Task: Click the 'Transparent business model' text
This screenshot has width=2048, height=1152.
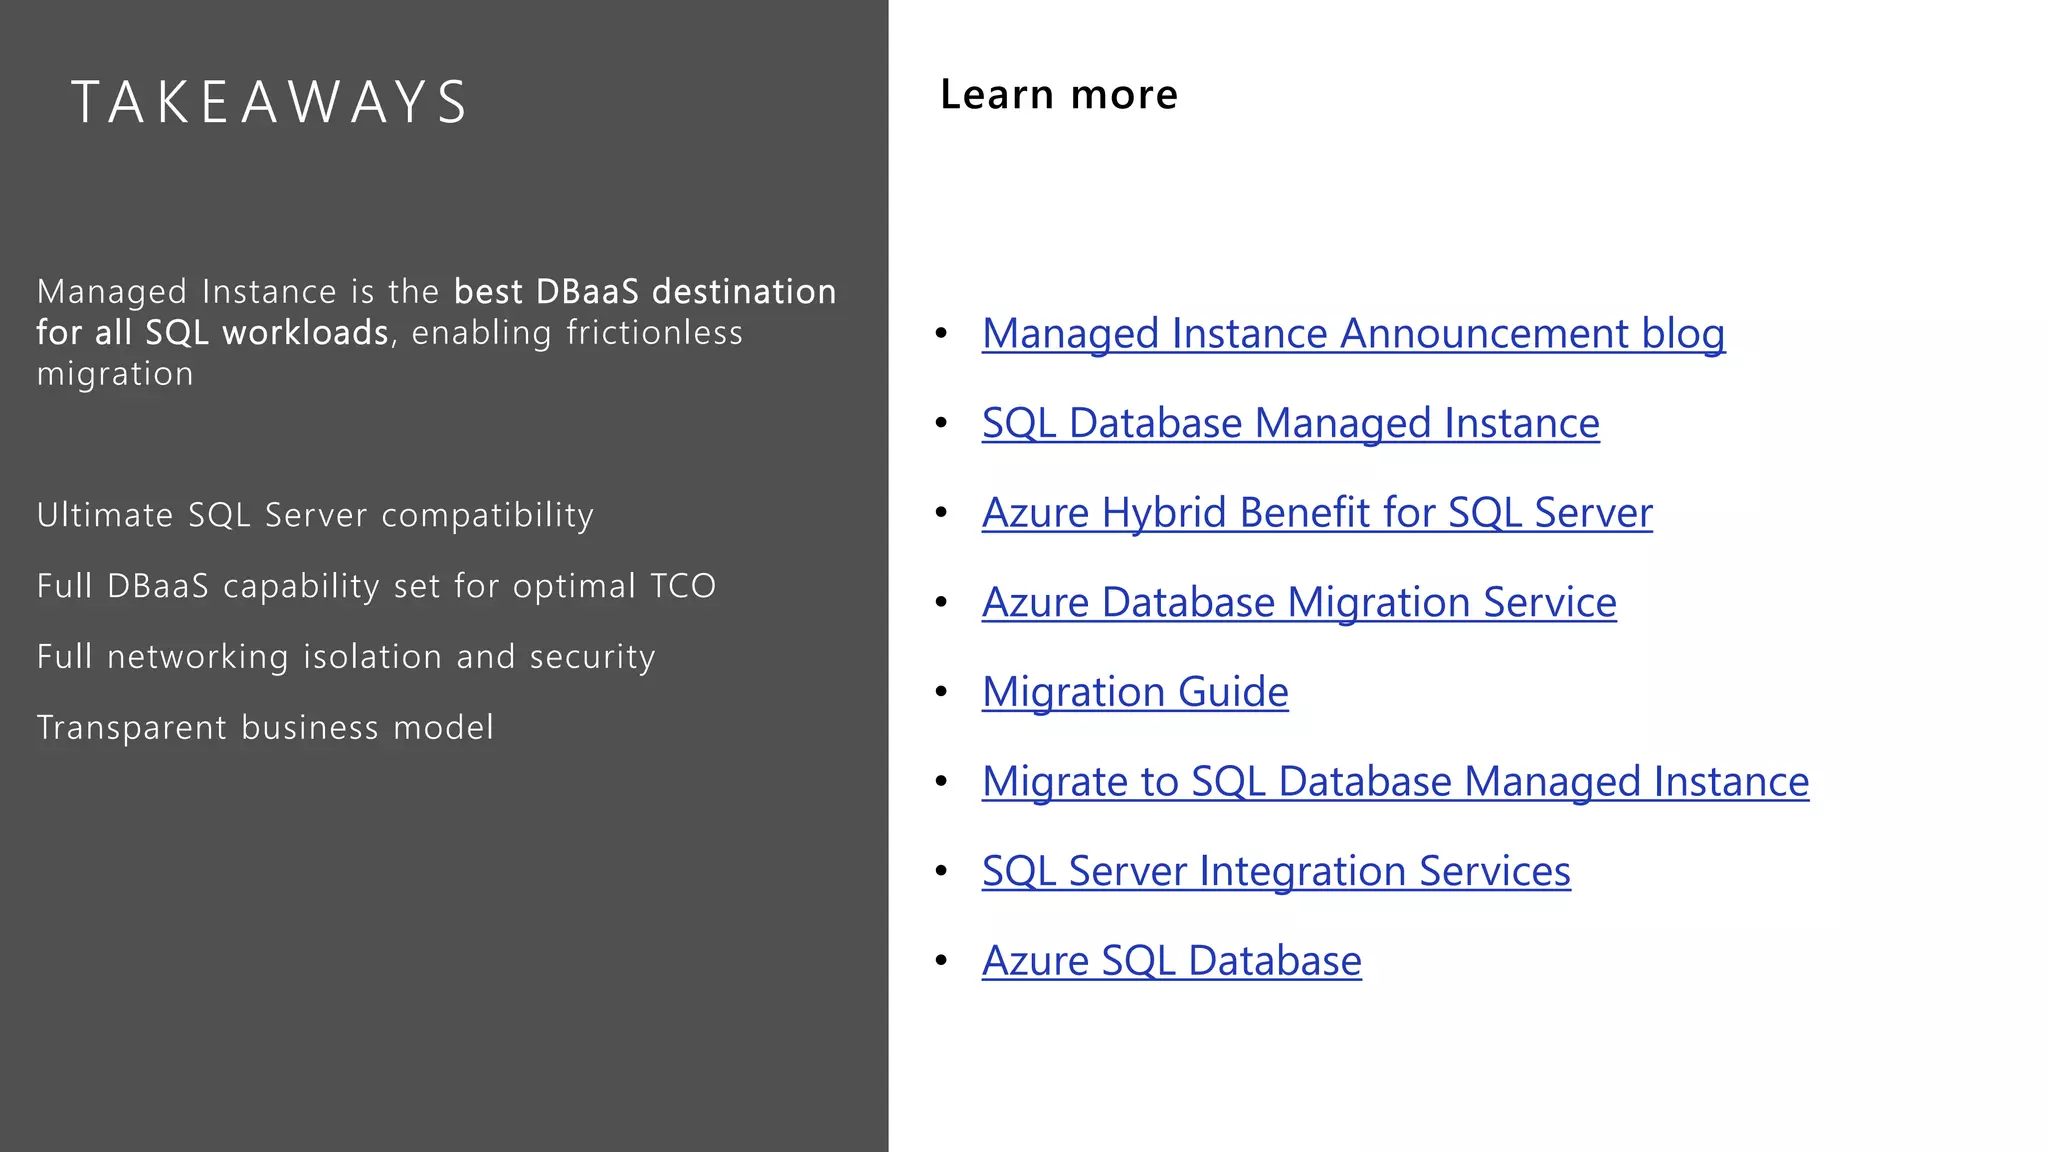Action: [265, 728]
